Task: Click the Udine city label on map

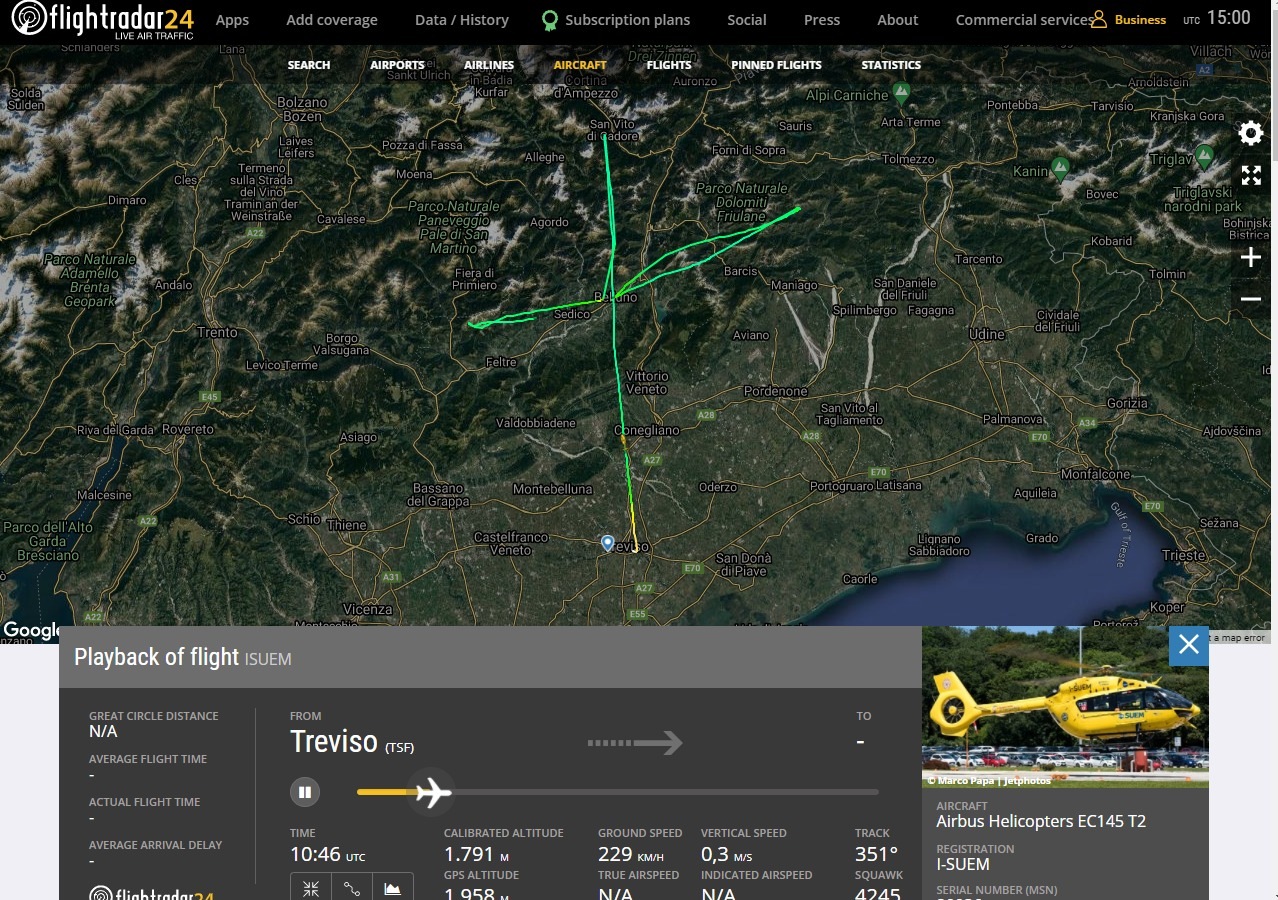Action: (987, 334)
